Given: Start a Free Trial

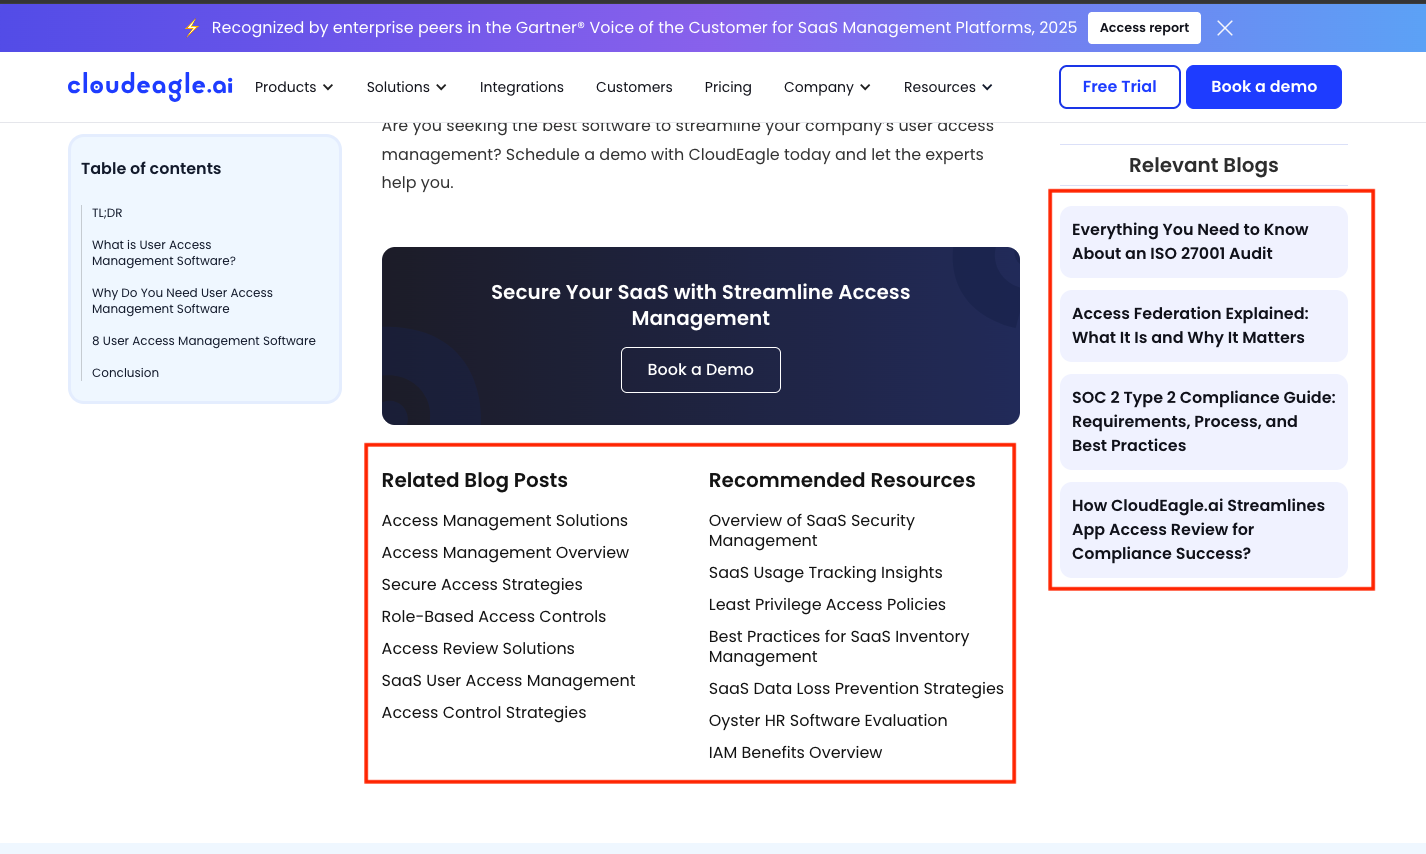Looking at the screenshot, I should click(1119, 87).
